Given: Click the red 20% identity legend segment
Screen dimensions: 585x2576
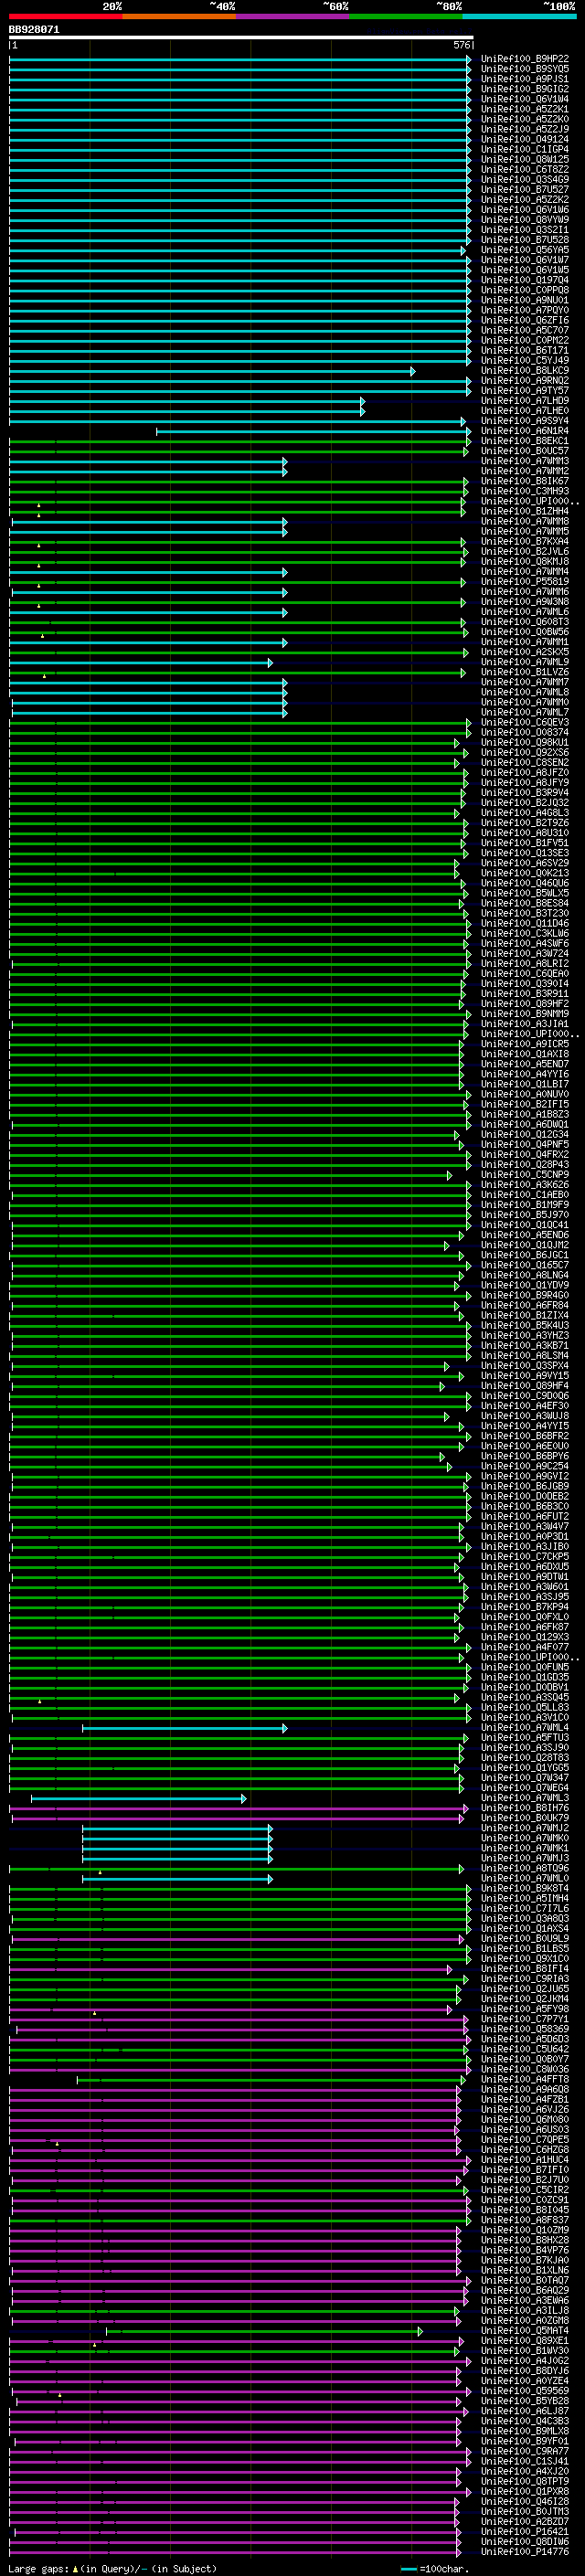Looking at the screenshot, I should click(x=65, y=16).
